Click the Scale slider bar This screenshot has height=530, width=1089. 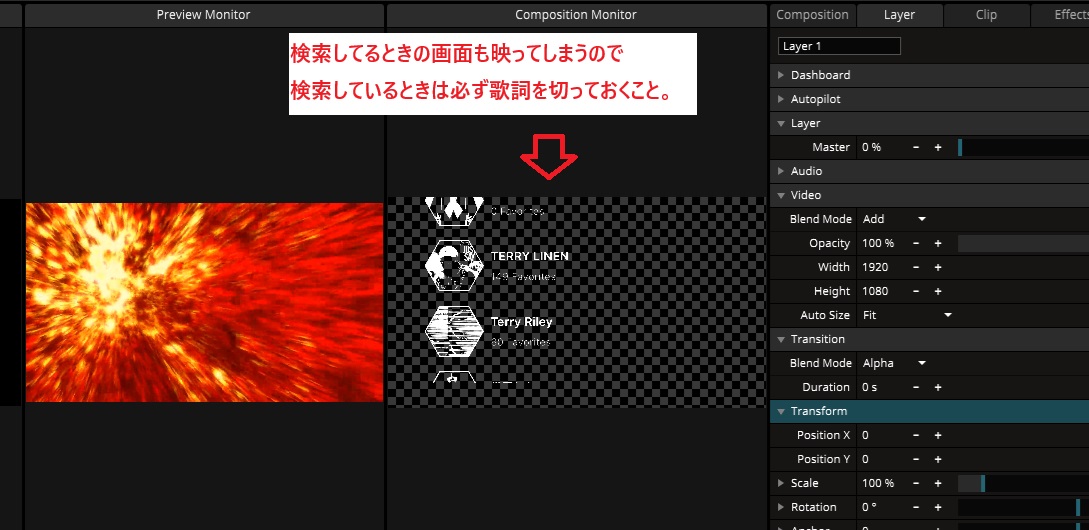click(x=1023, y=483)
